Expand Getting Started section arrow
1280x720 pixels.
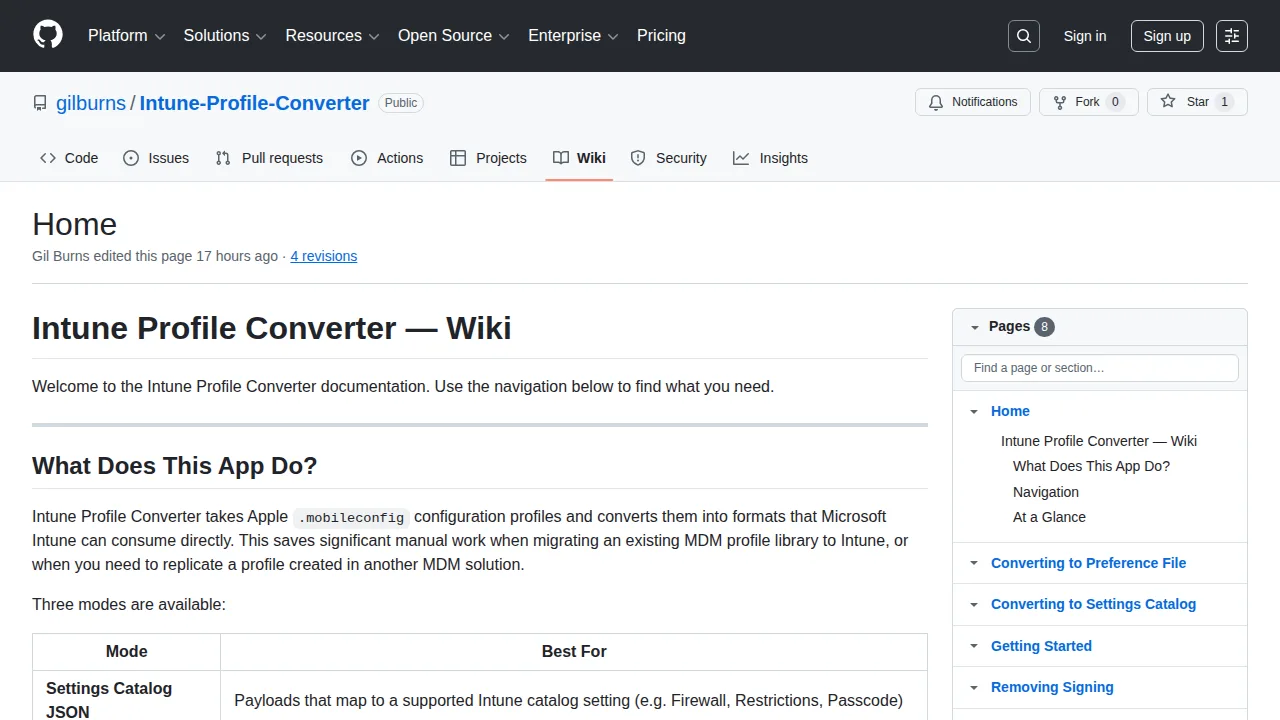[974, 647]
